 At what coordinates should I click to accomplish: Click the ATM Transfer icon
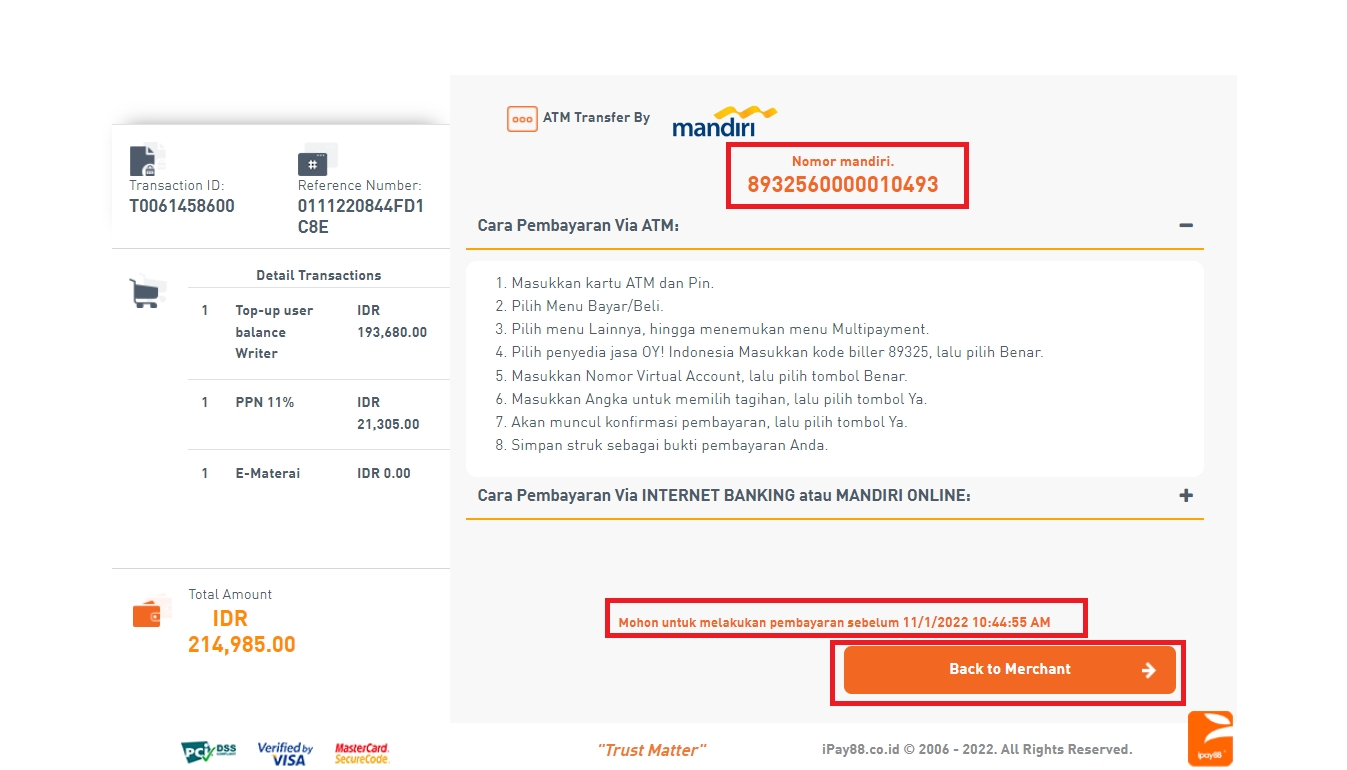coord(522,119)
